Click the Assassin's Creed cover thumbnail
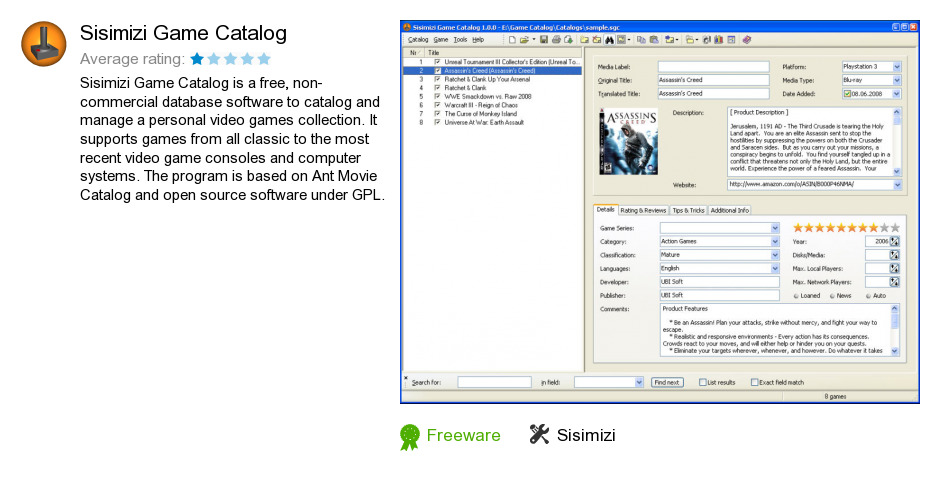The width and height of the screenshot is (940, 481). (628, 142)
